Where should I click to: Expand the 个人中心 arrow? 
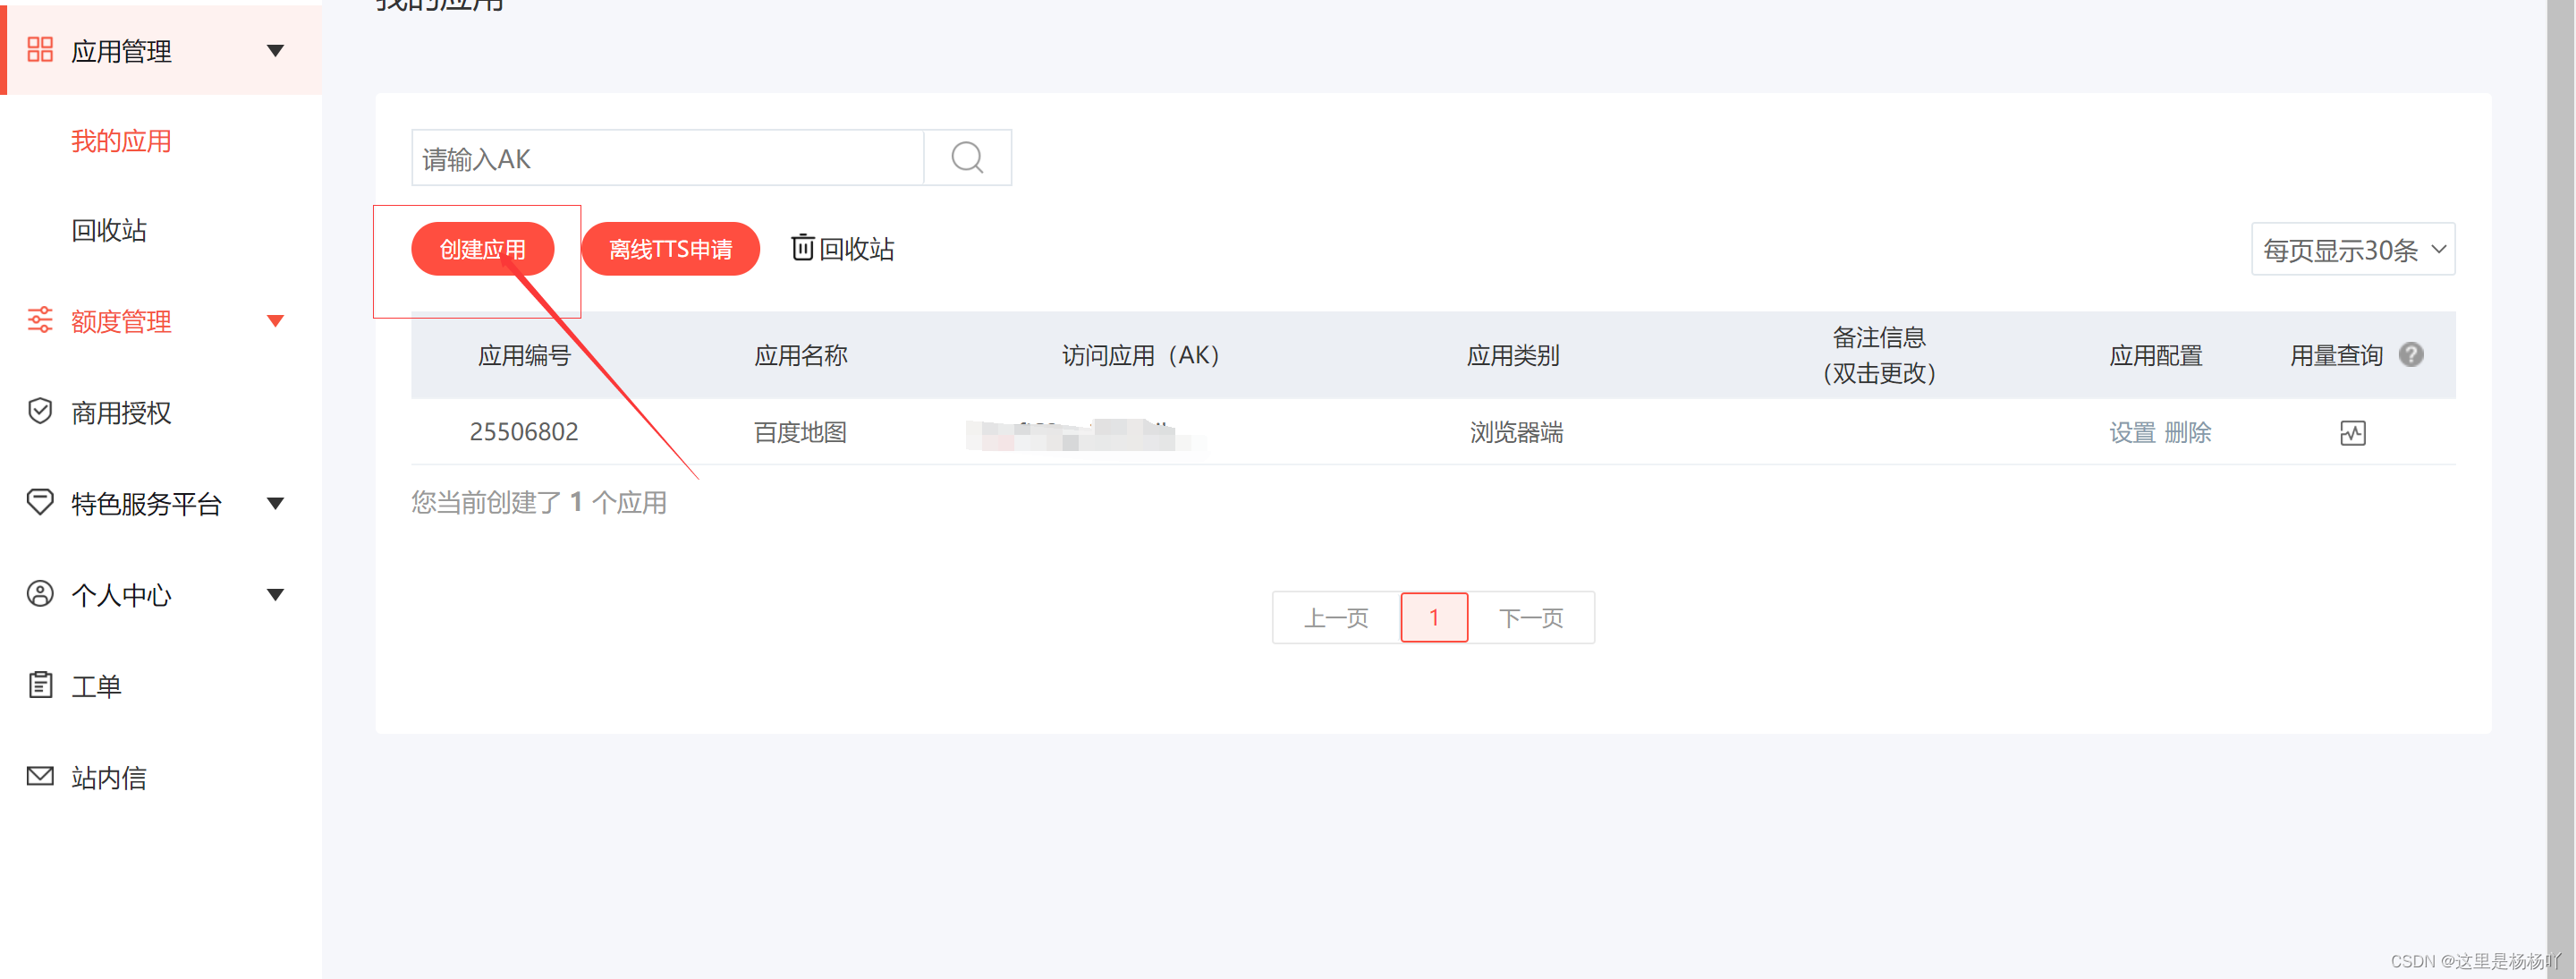click(x=275, y=595)
